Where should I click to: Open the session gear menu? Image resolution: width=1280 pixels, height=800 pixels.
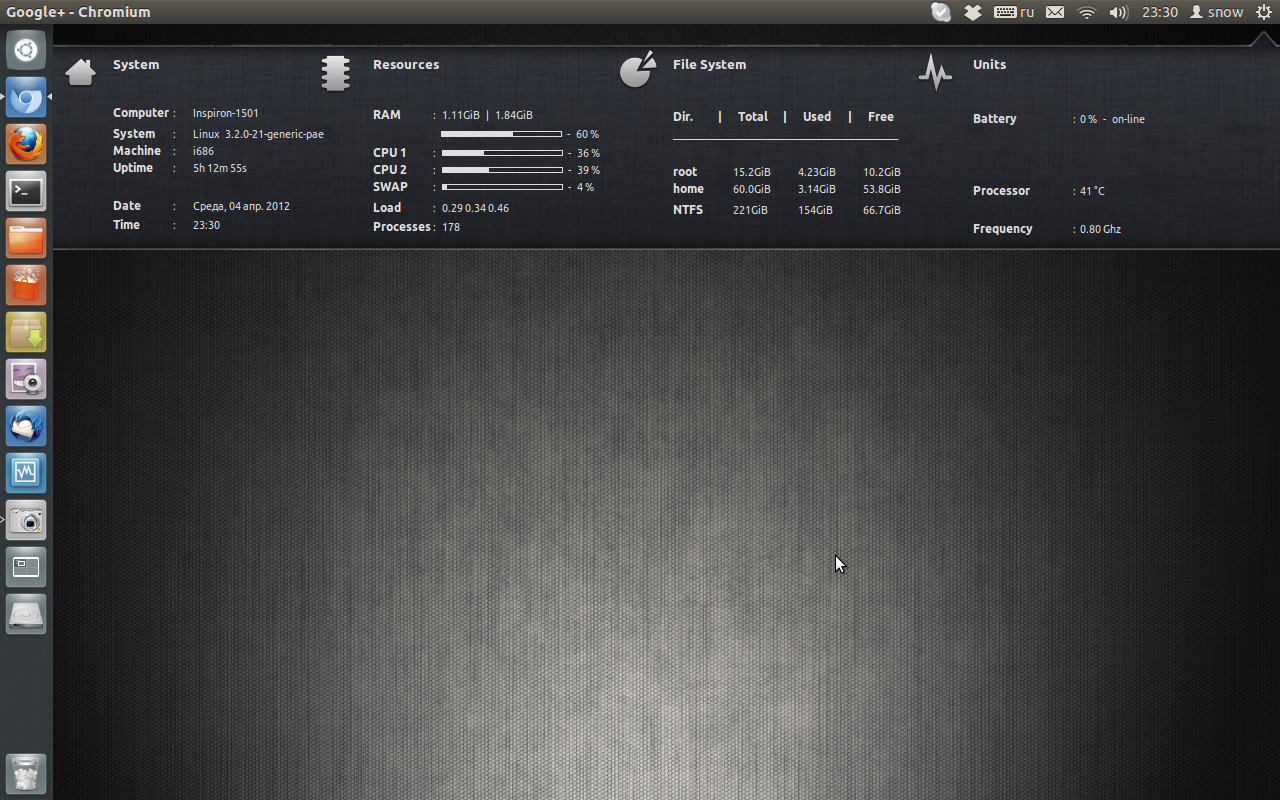point(1263,12)
